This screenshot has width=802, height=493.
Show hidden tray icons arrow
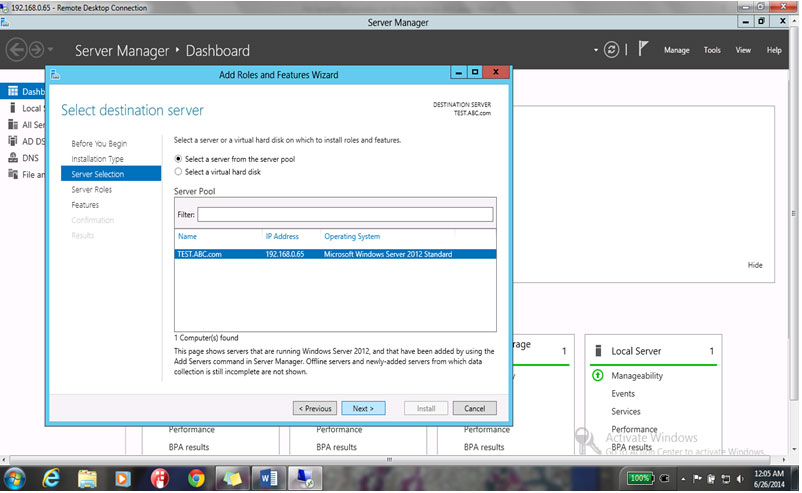pyautogui.click(x=683, y=479)
